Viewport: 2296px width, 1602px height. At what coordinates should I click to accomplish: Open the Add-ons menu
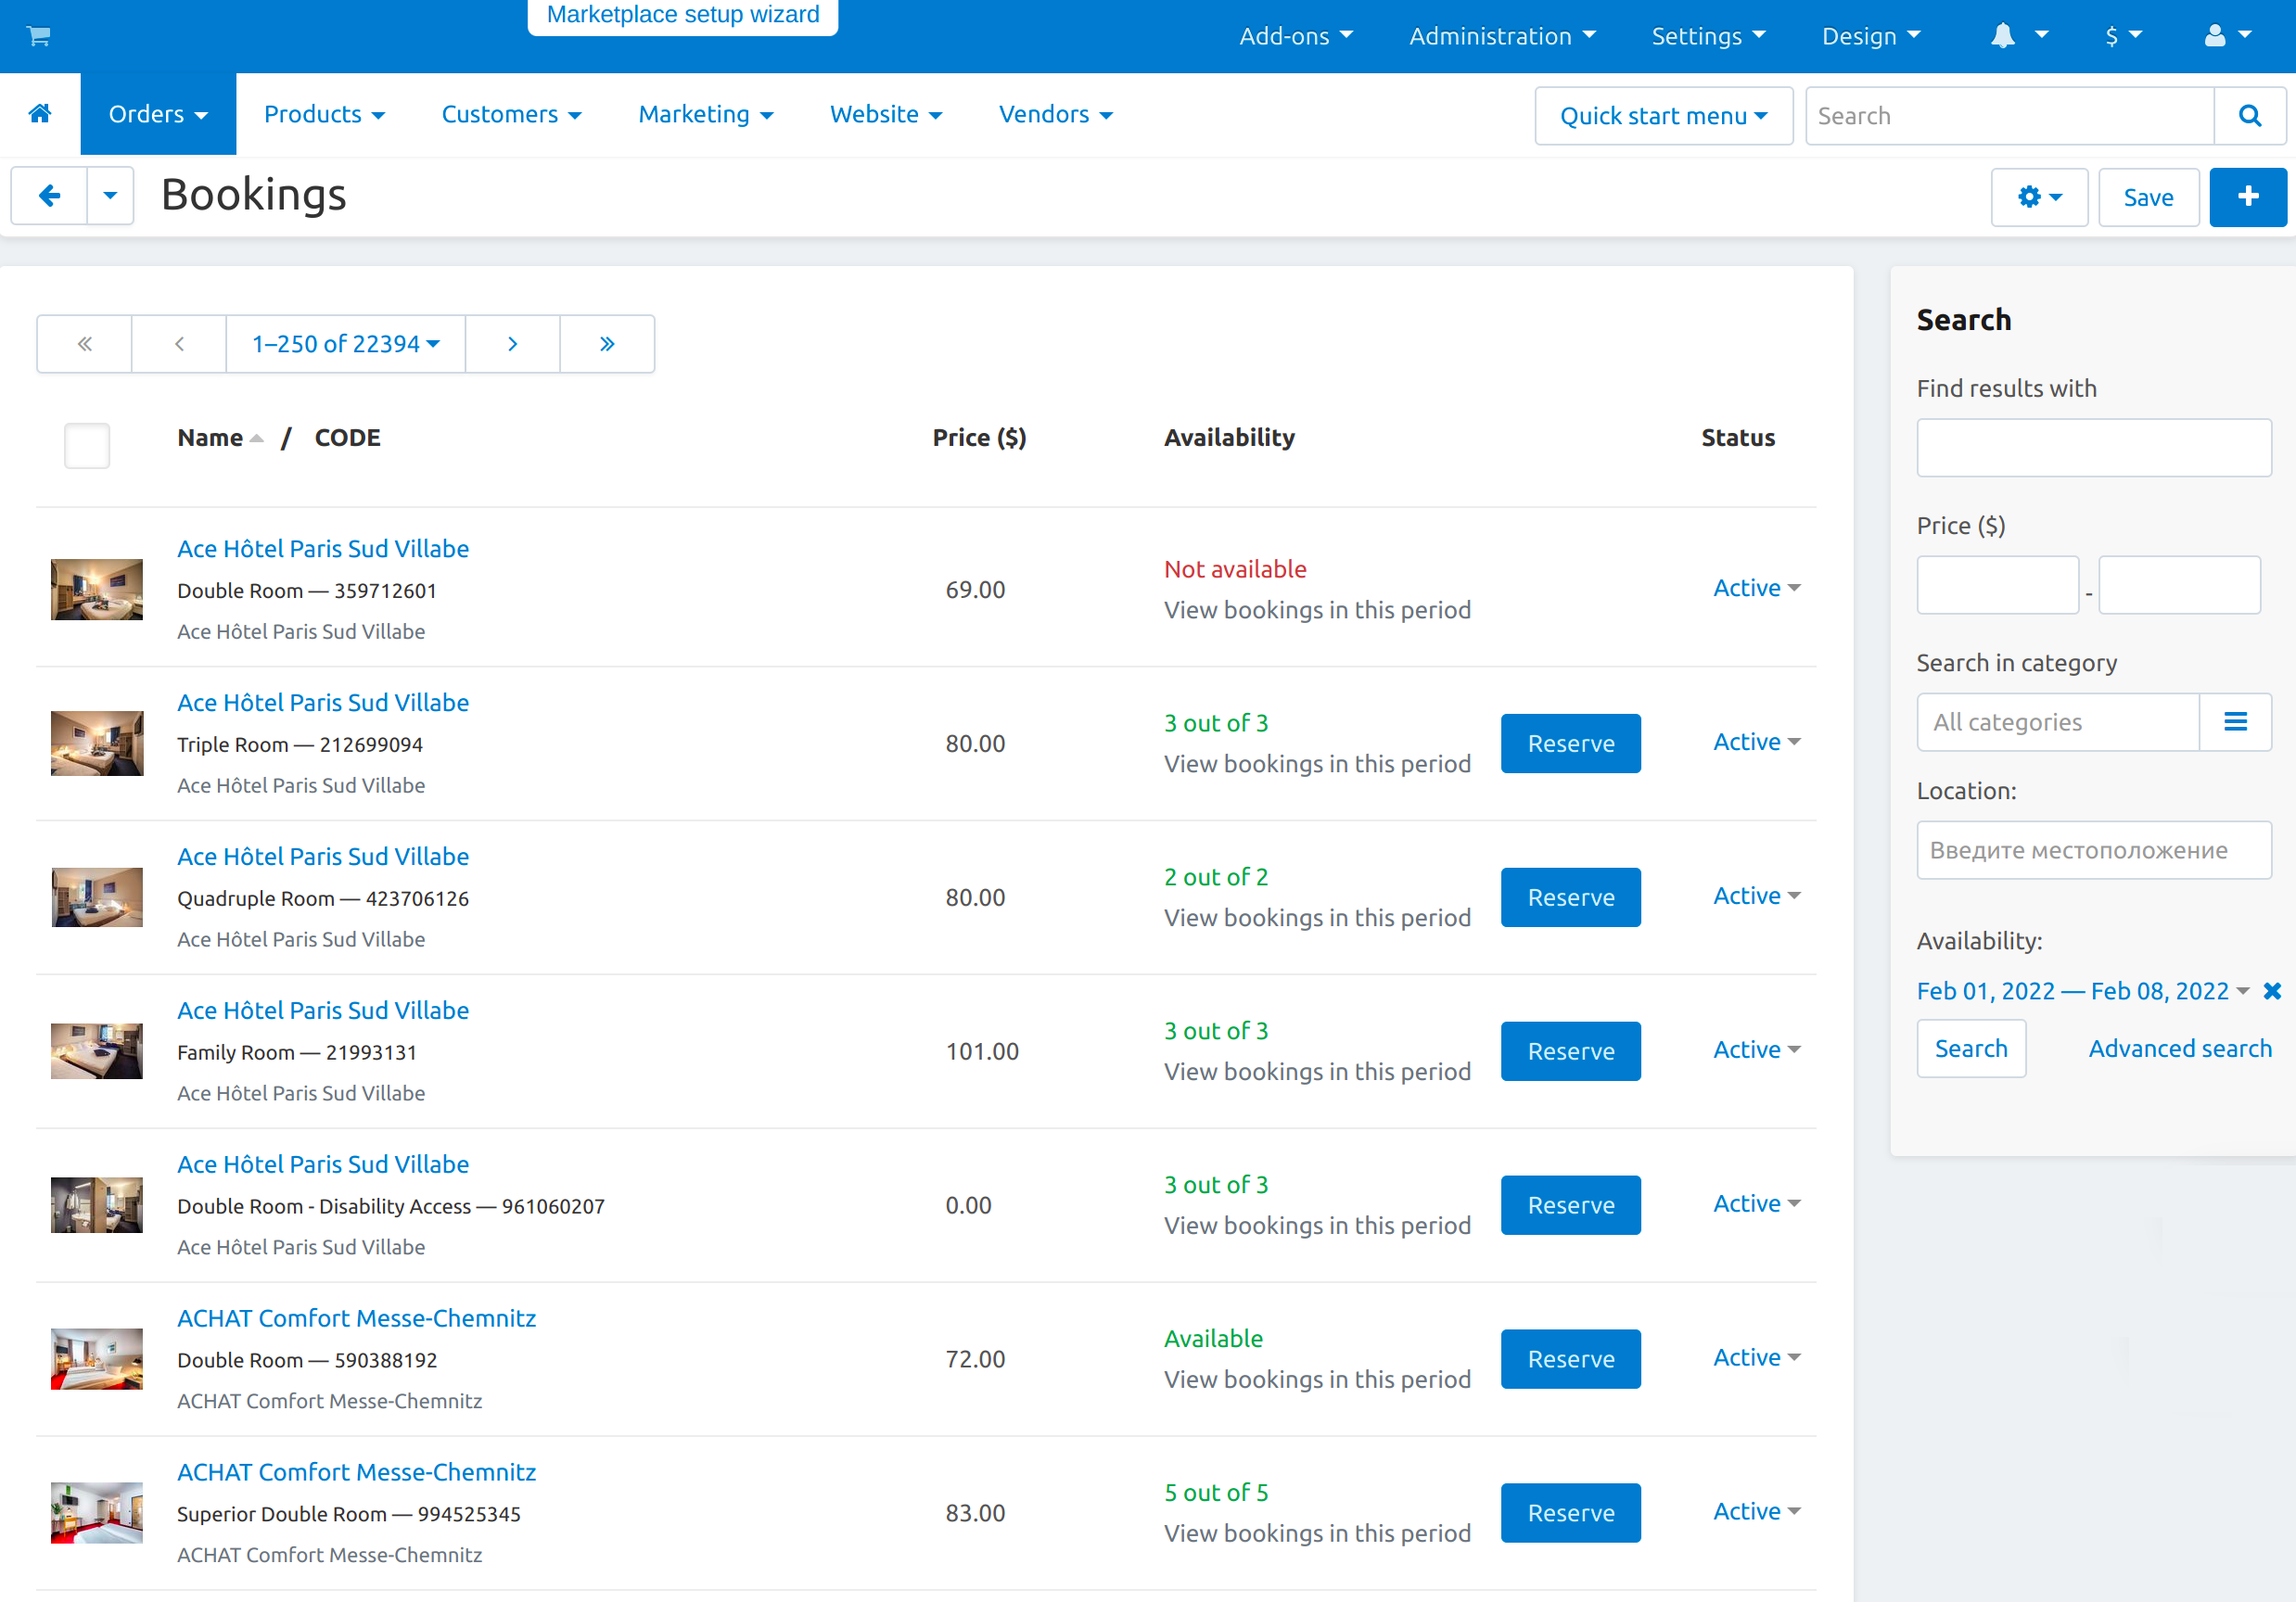tap(1296, 36)
